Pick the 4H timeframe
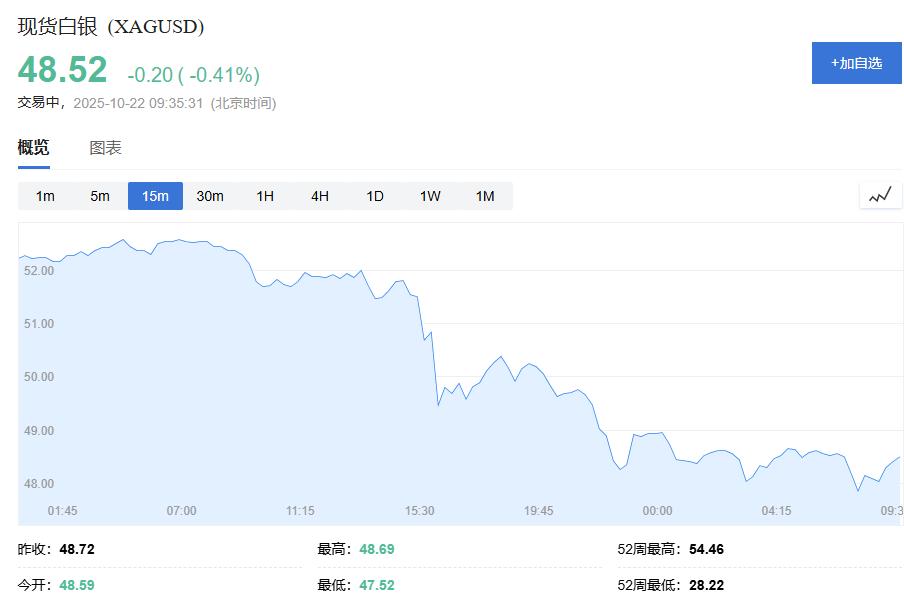 [320, 196]
